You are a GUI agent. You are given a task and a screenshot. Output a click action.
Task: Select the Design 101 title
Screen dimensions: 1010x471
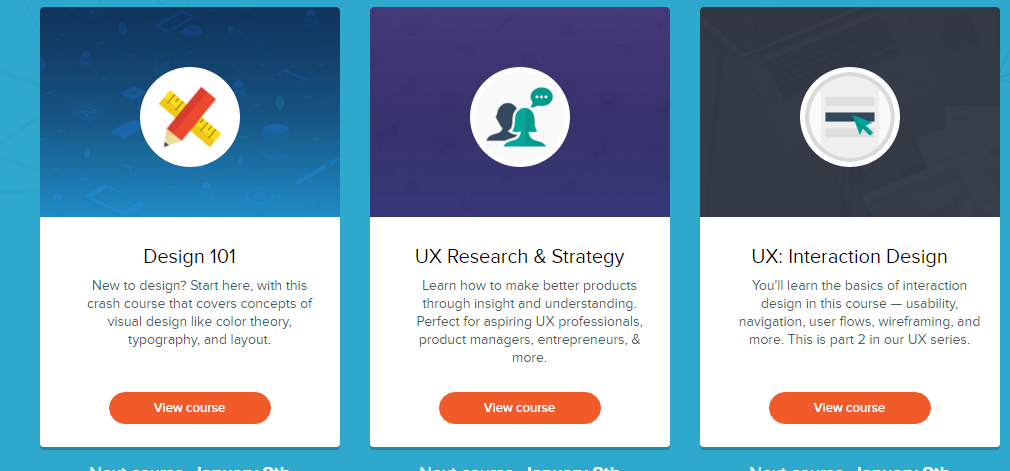(x=190, y=256)
